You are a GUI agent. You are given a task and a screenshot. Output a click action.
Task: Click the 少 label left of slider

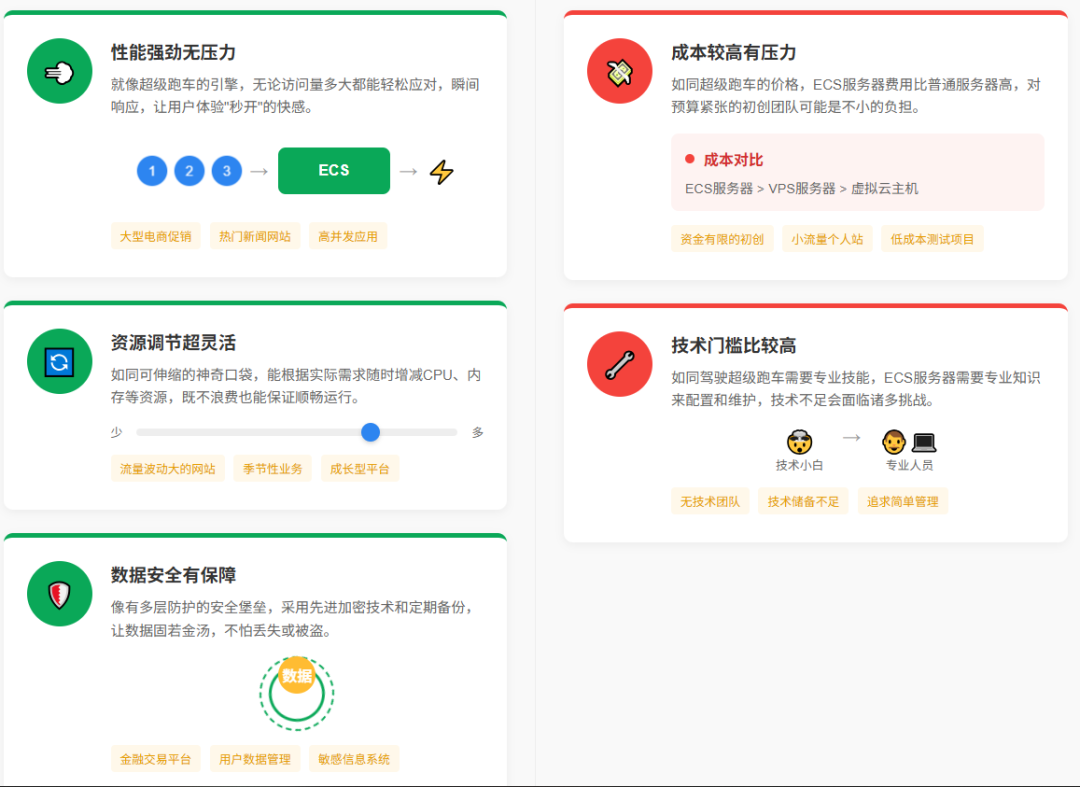point(116,432)
